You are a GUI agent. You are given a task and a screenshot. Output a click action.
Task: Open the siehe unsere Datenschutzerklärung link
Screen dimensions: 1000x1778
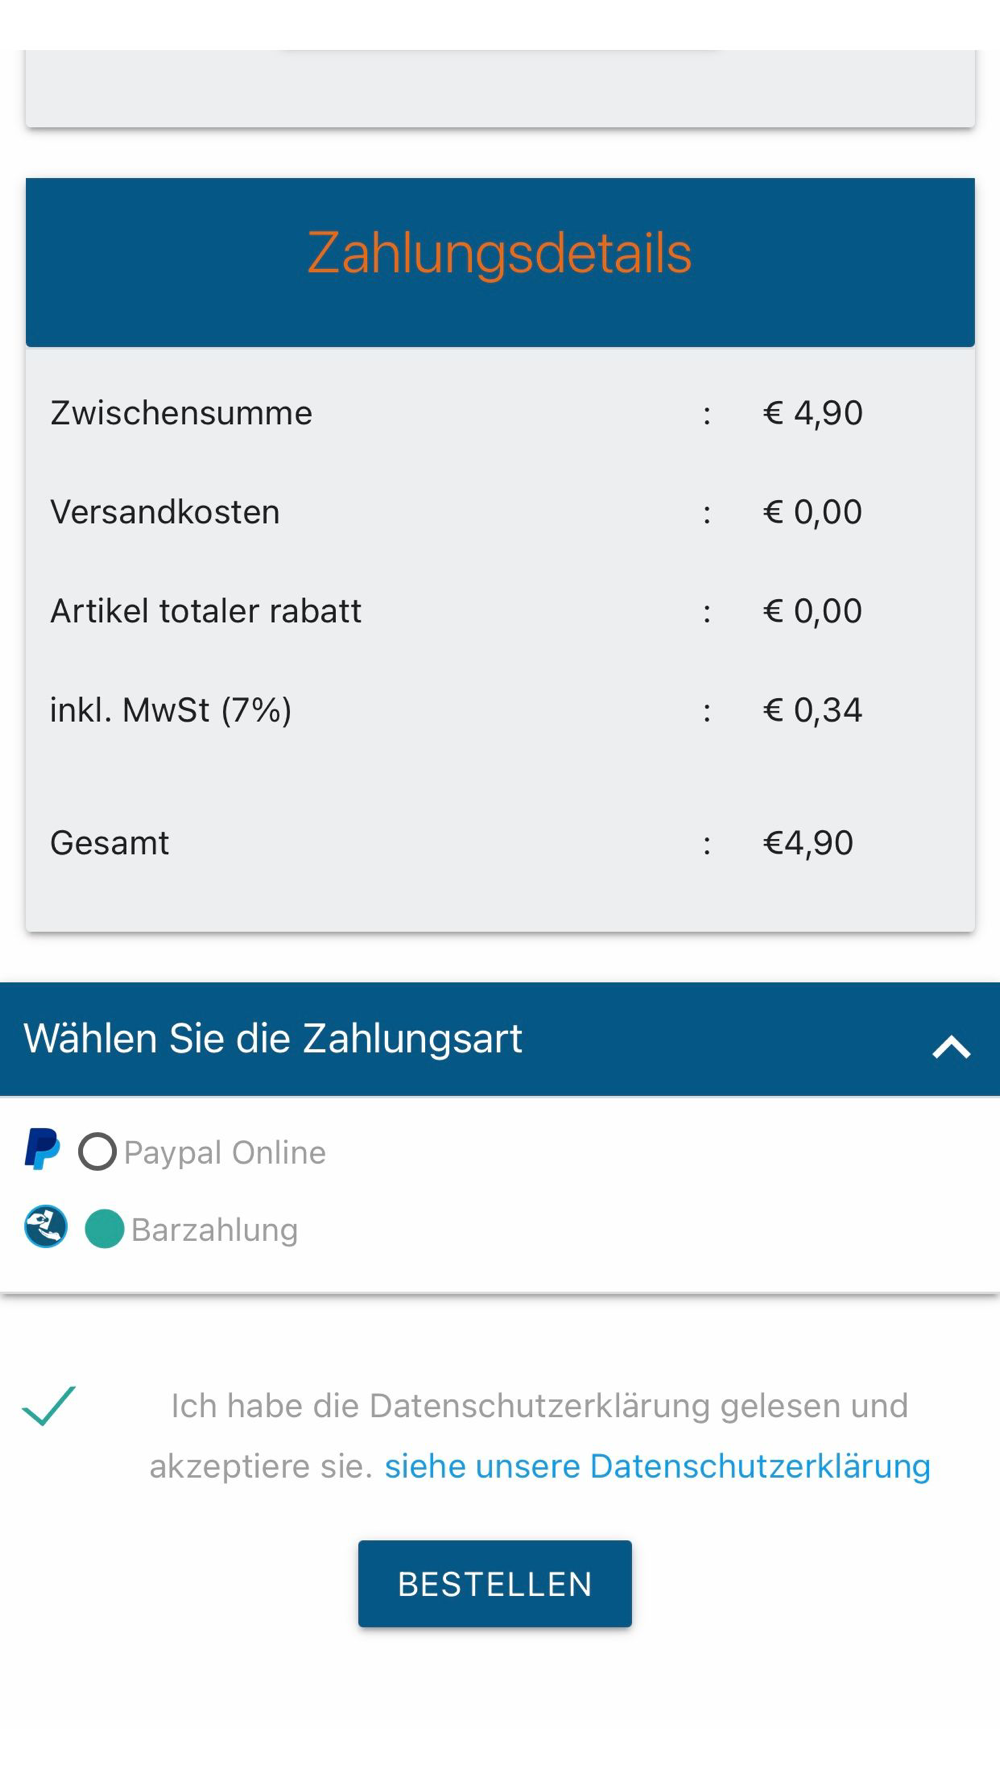point(657,1466)
